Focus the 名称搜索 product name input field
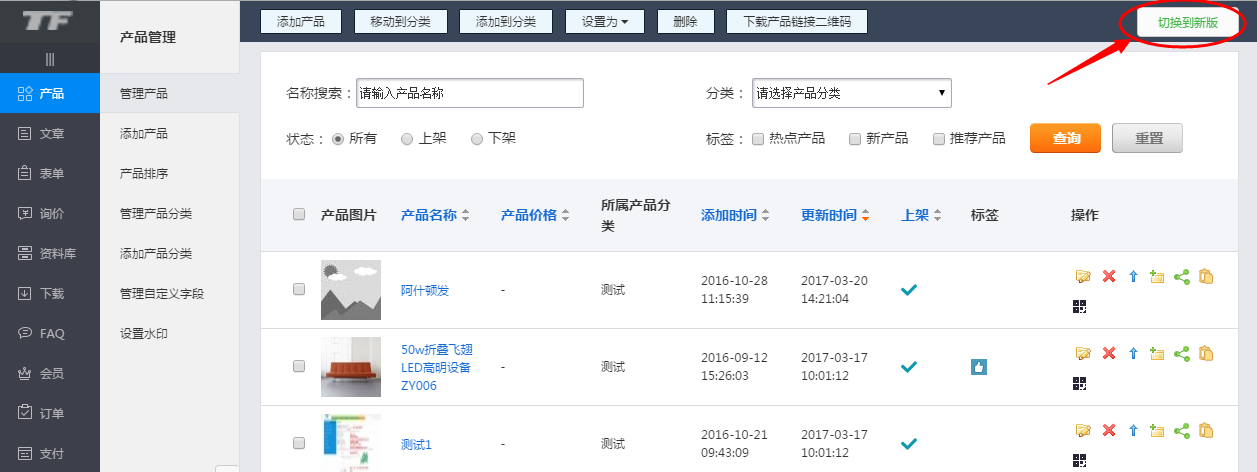 (x=469, y=94)
